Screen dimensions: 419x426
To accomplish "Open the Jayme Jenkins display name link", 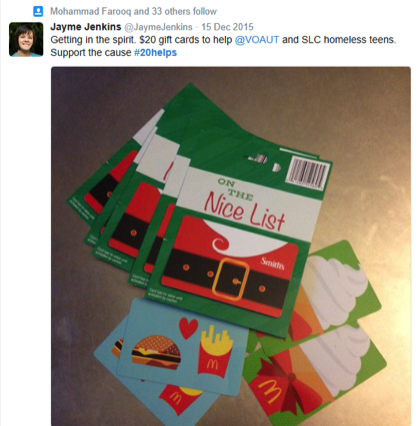I will click(86, 27).
